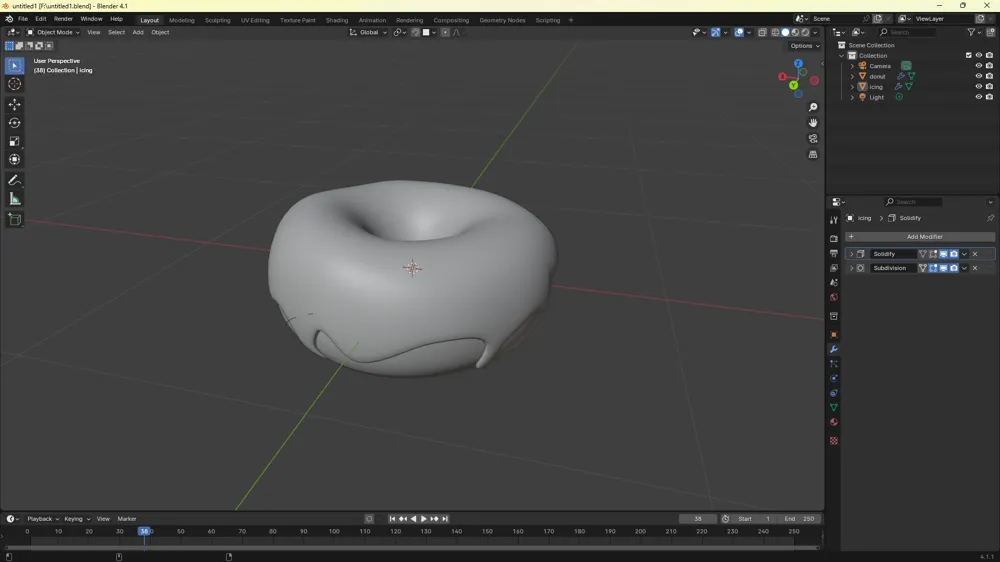
Task: Open the Particles properties tab
Action: (834, 364)
